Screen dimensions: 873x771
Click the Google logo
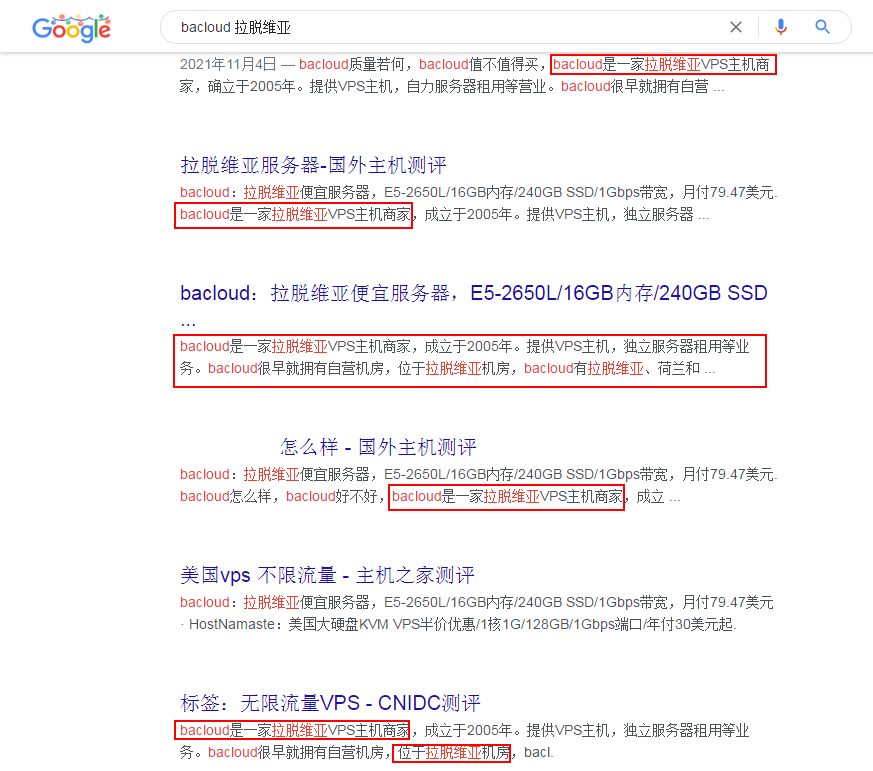tap(71, 28)
